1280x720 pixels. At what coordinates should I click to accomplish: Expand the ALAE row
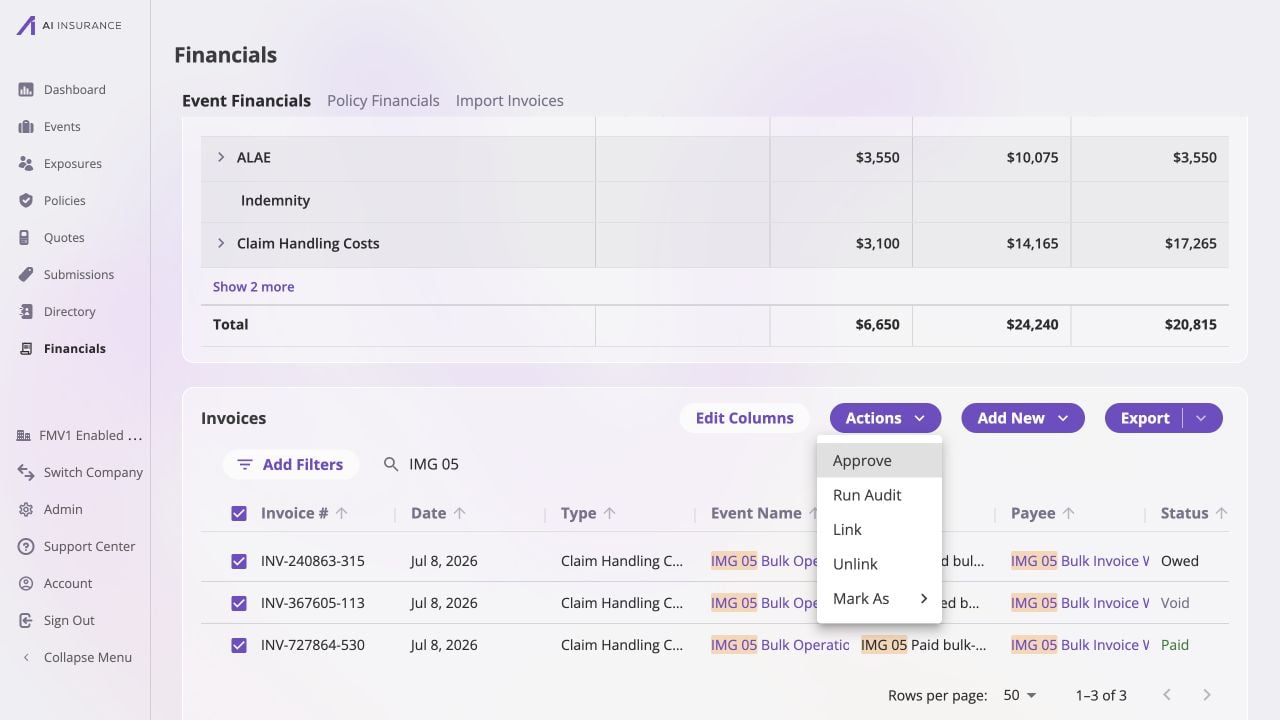pos(221,158)
